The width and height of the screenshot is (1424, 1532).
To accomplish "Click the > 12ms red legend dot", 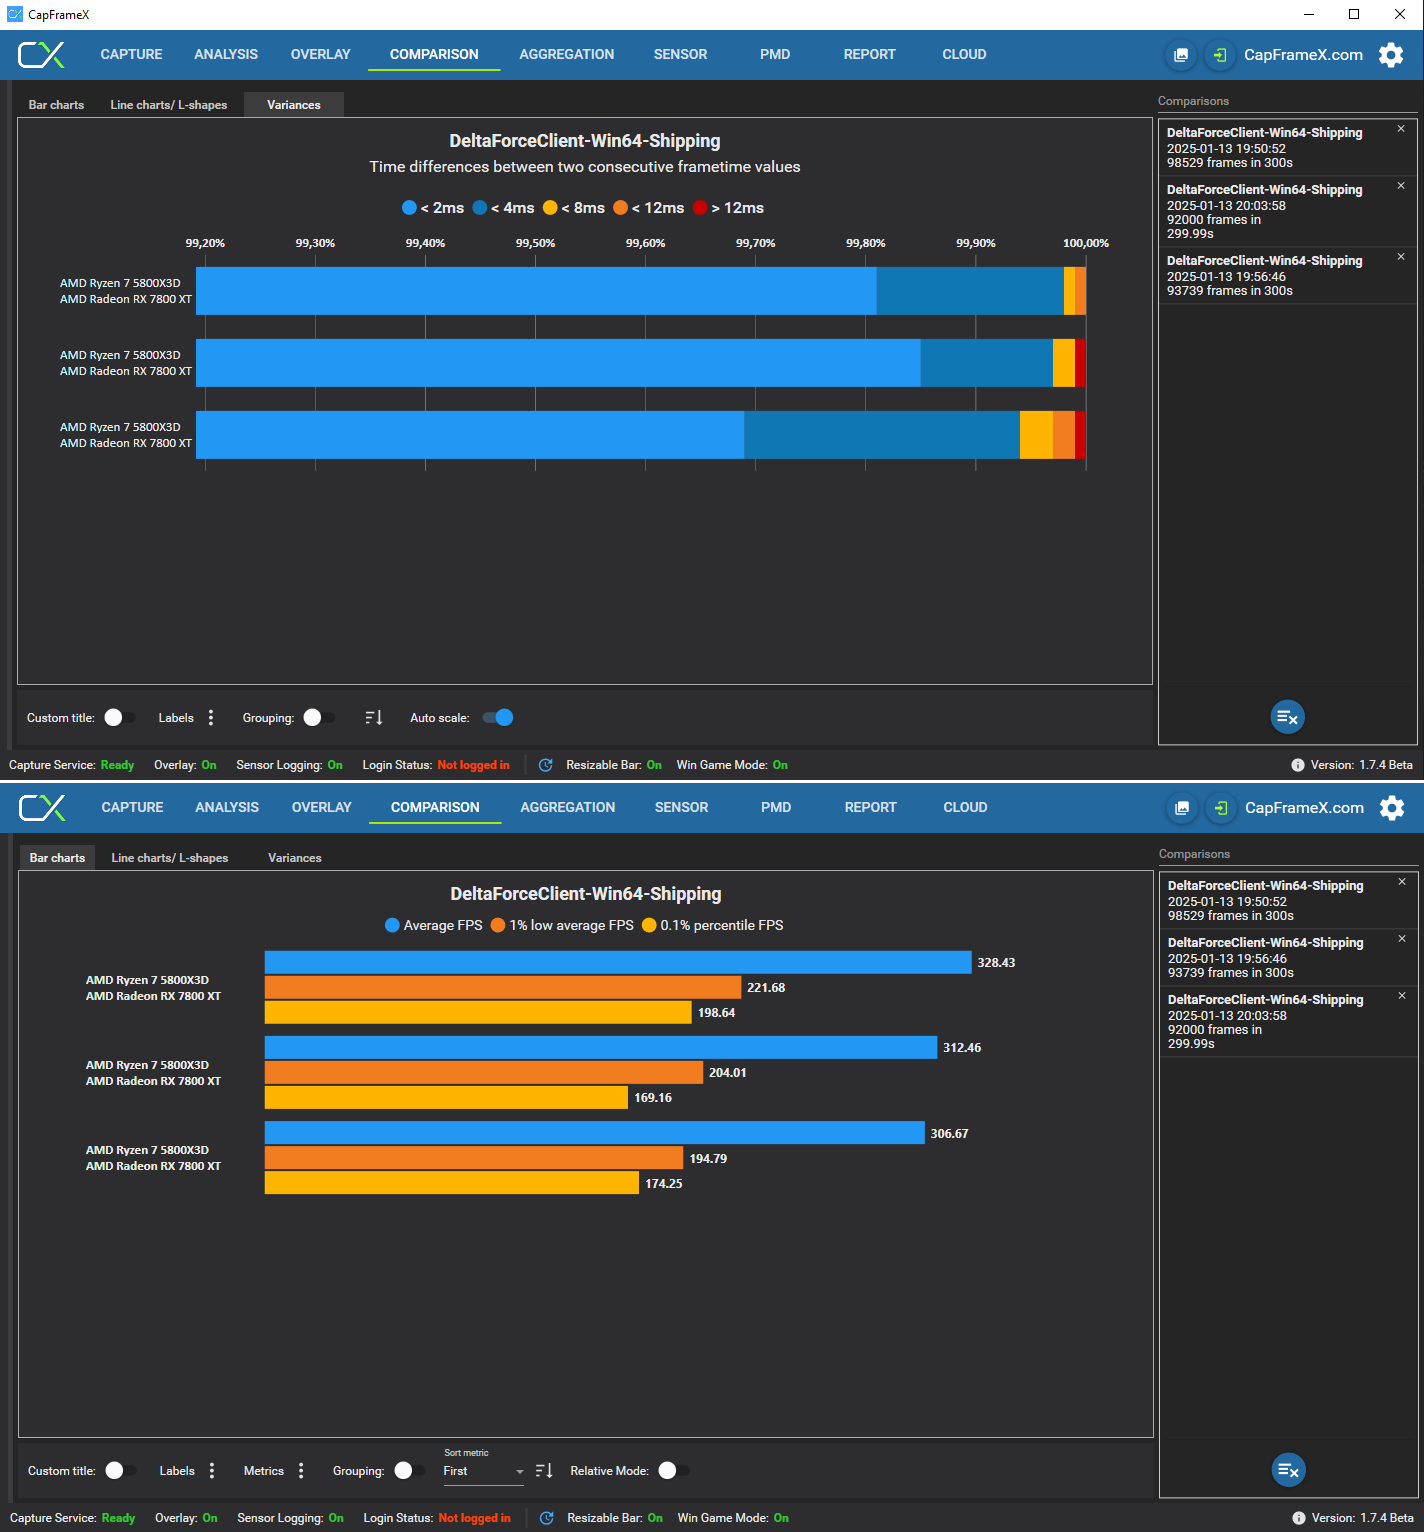I will (700, 208).
